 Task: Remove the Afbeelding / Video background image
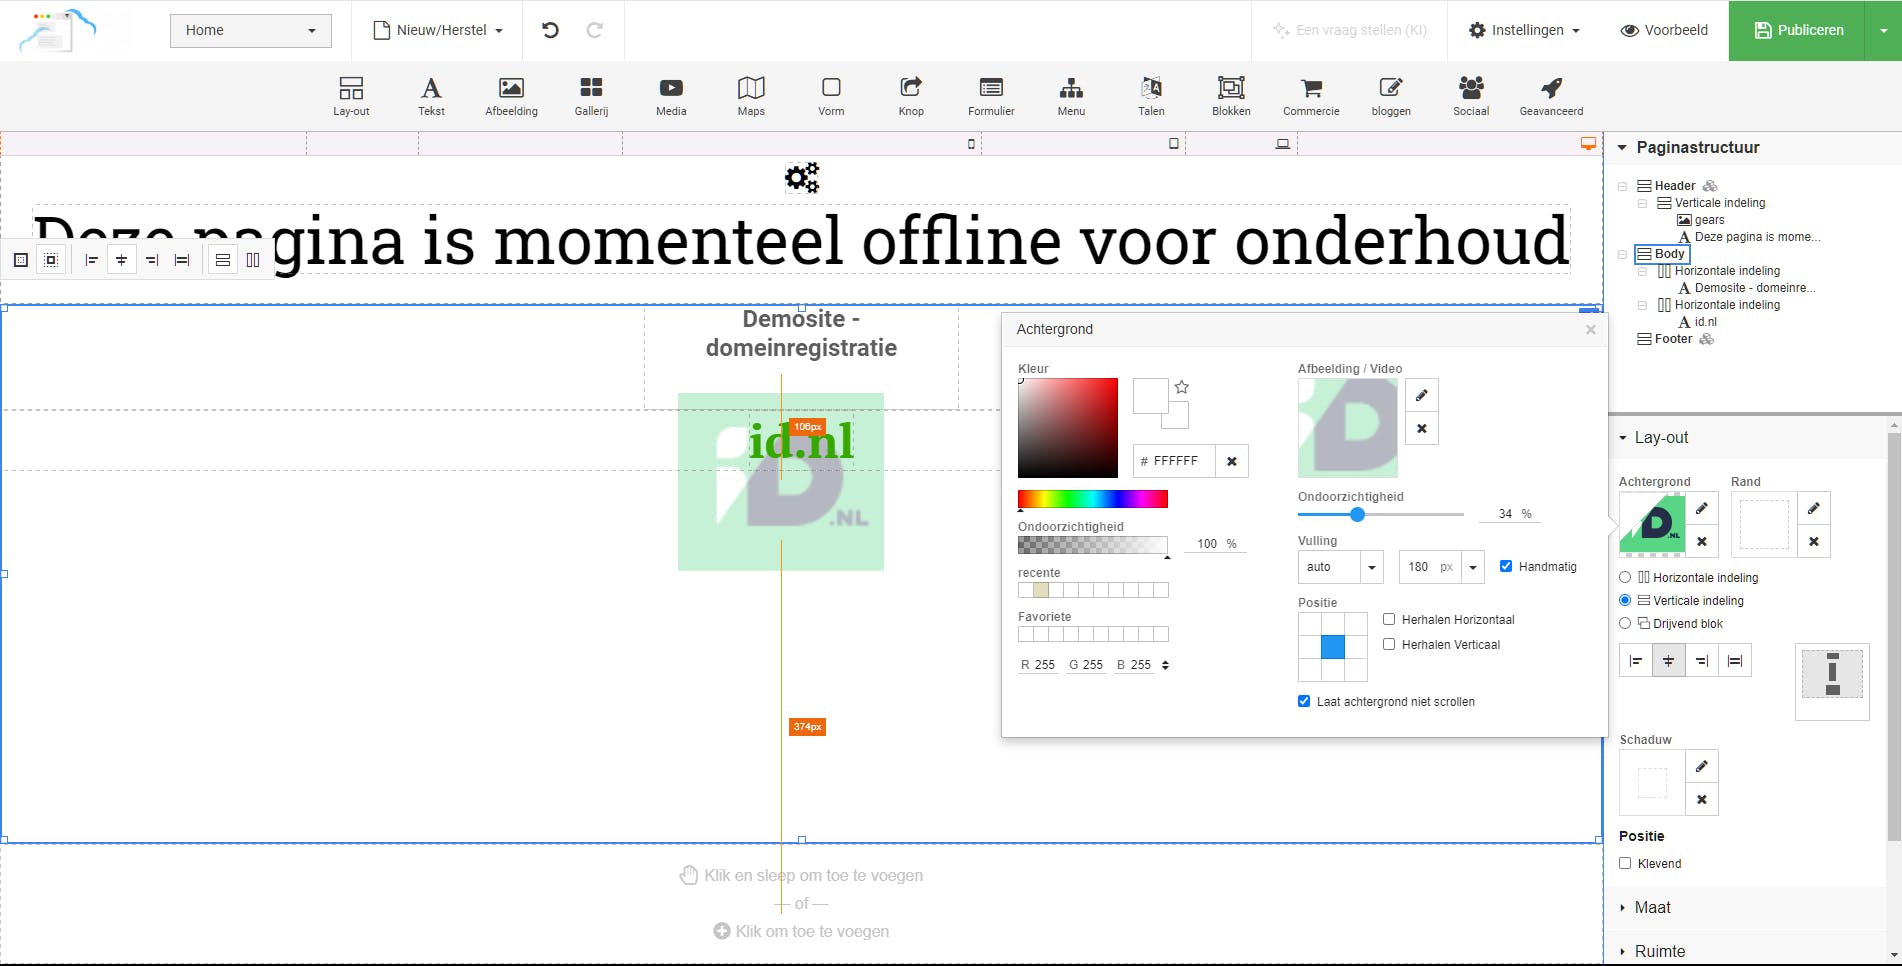[1421, 429]
